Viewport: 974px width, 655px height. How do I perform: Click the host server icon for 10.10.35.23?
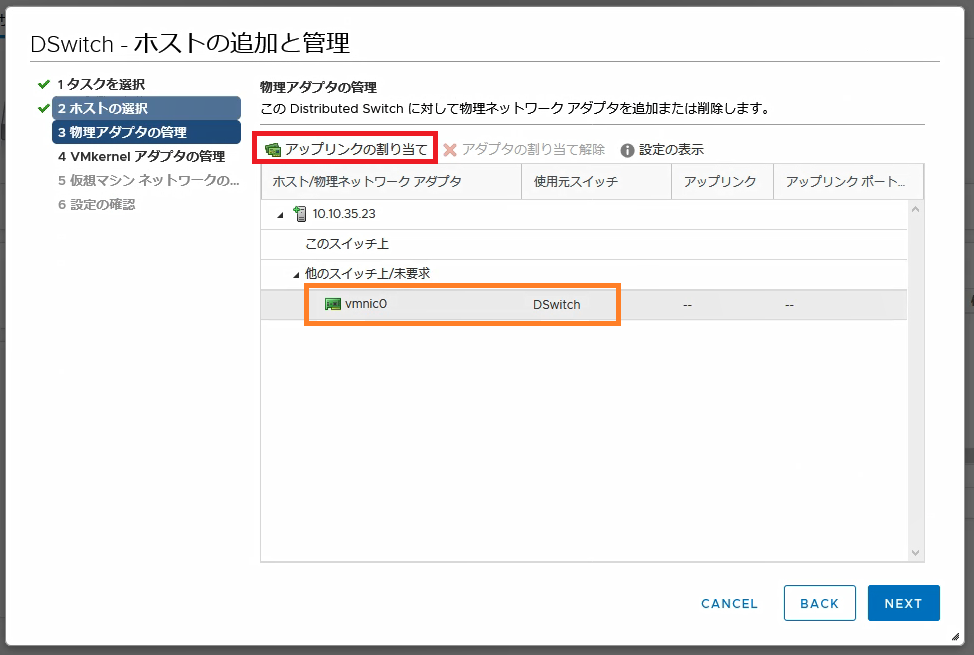pos(300,214)
